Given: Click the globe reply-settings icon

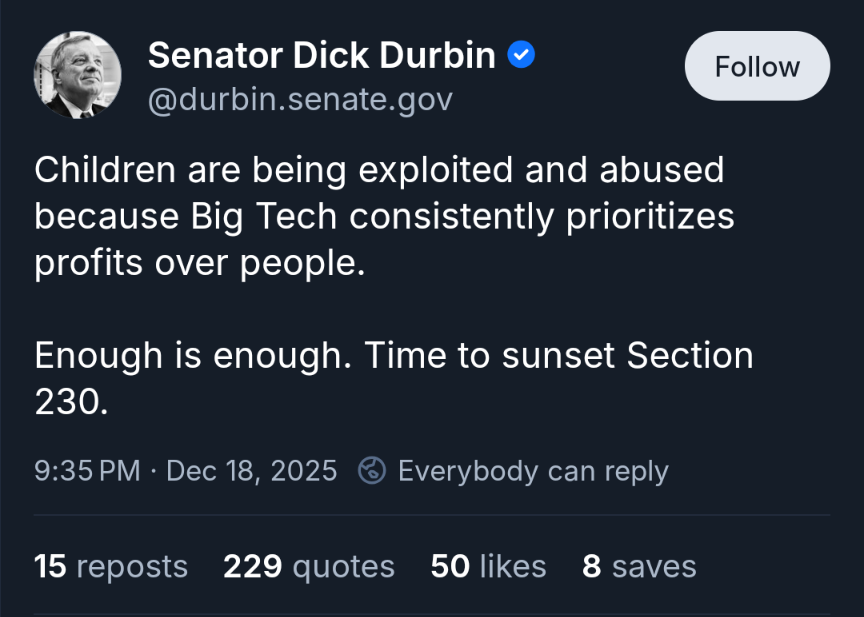Looking at the screenshot, I should (x=372, y=470).
